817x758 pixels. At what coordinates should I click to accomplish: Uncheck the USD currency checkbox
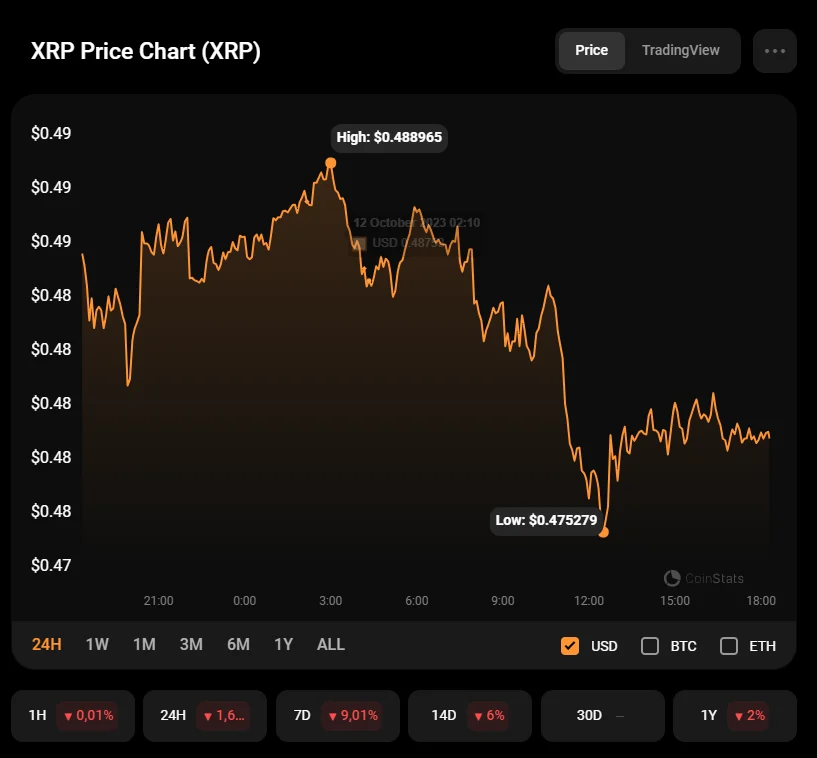(x=570, y=645)
